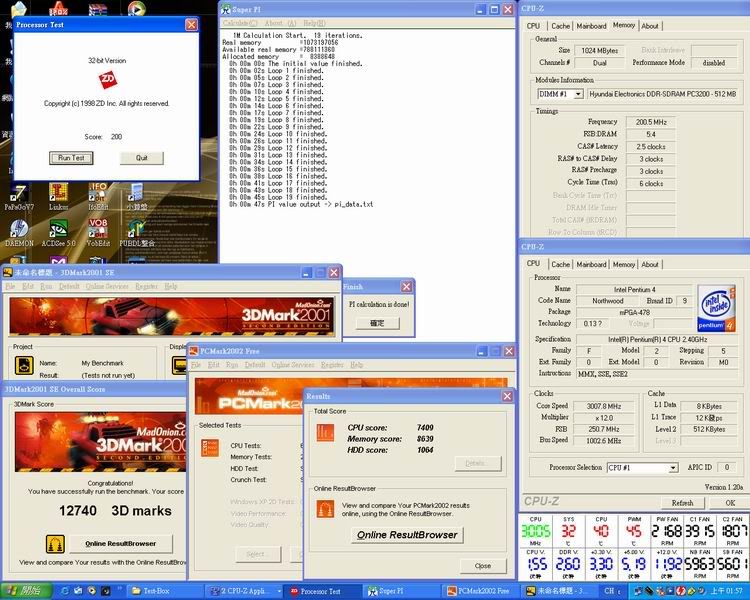
Task: Launch the 小算盤 calculator desktop shortcut
Action: coord(136,197)
